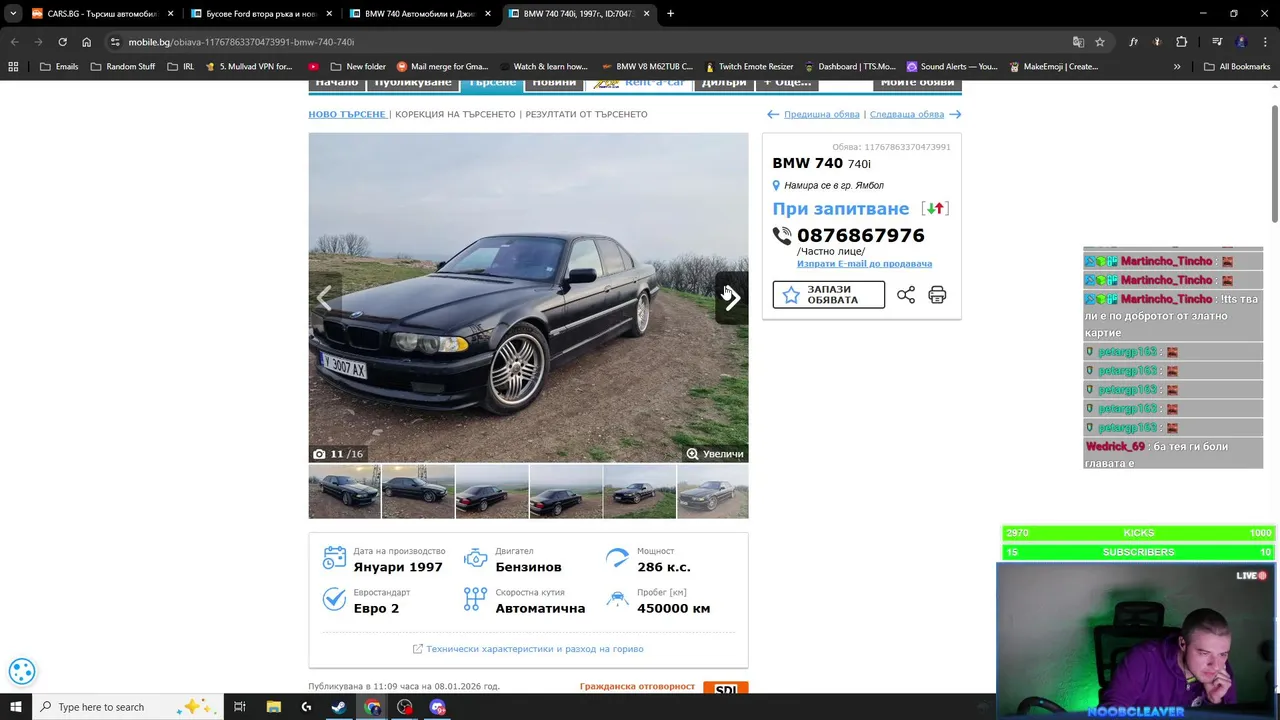Click the price change arrows icon
Image resolution: width=1280 pixels, height=720 pixels.
tap(935, 209)
